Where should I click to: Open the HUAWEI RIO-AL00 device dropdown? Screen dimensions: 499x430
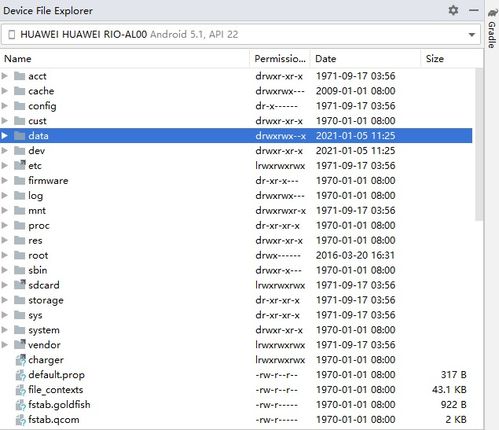(241, 34)
